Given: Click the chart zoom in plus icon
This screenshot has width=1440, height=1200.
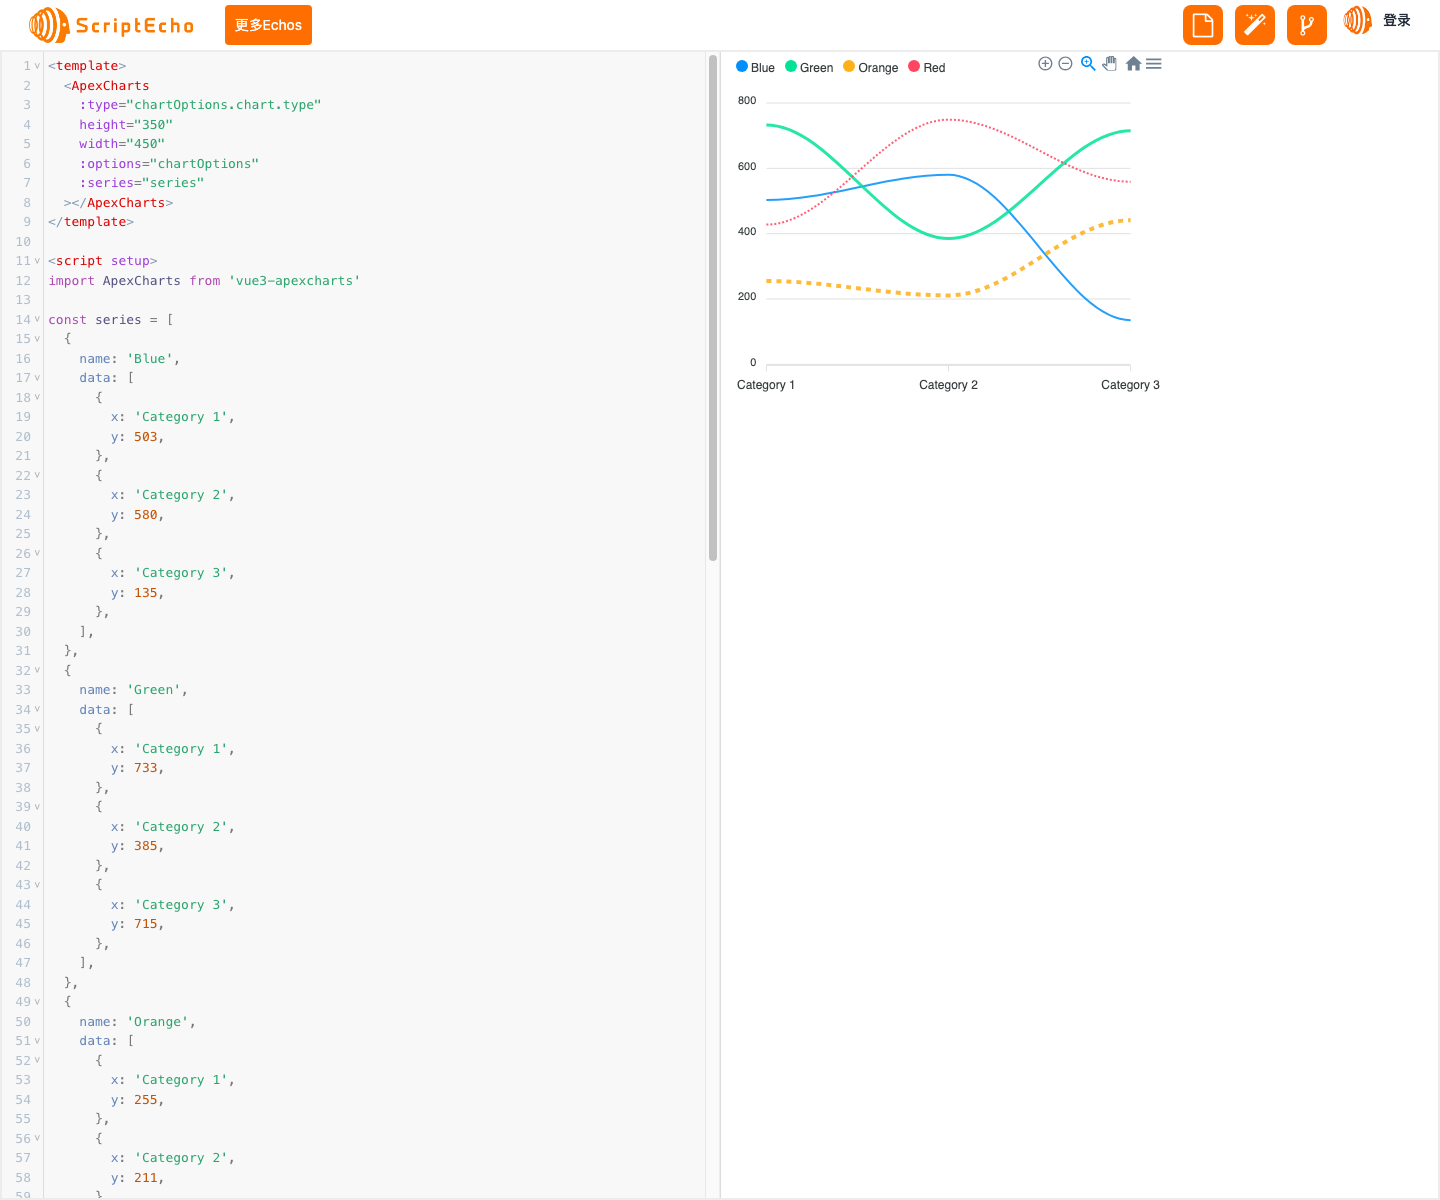Looking at the screenshot, I should (1045, 64).
